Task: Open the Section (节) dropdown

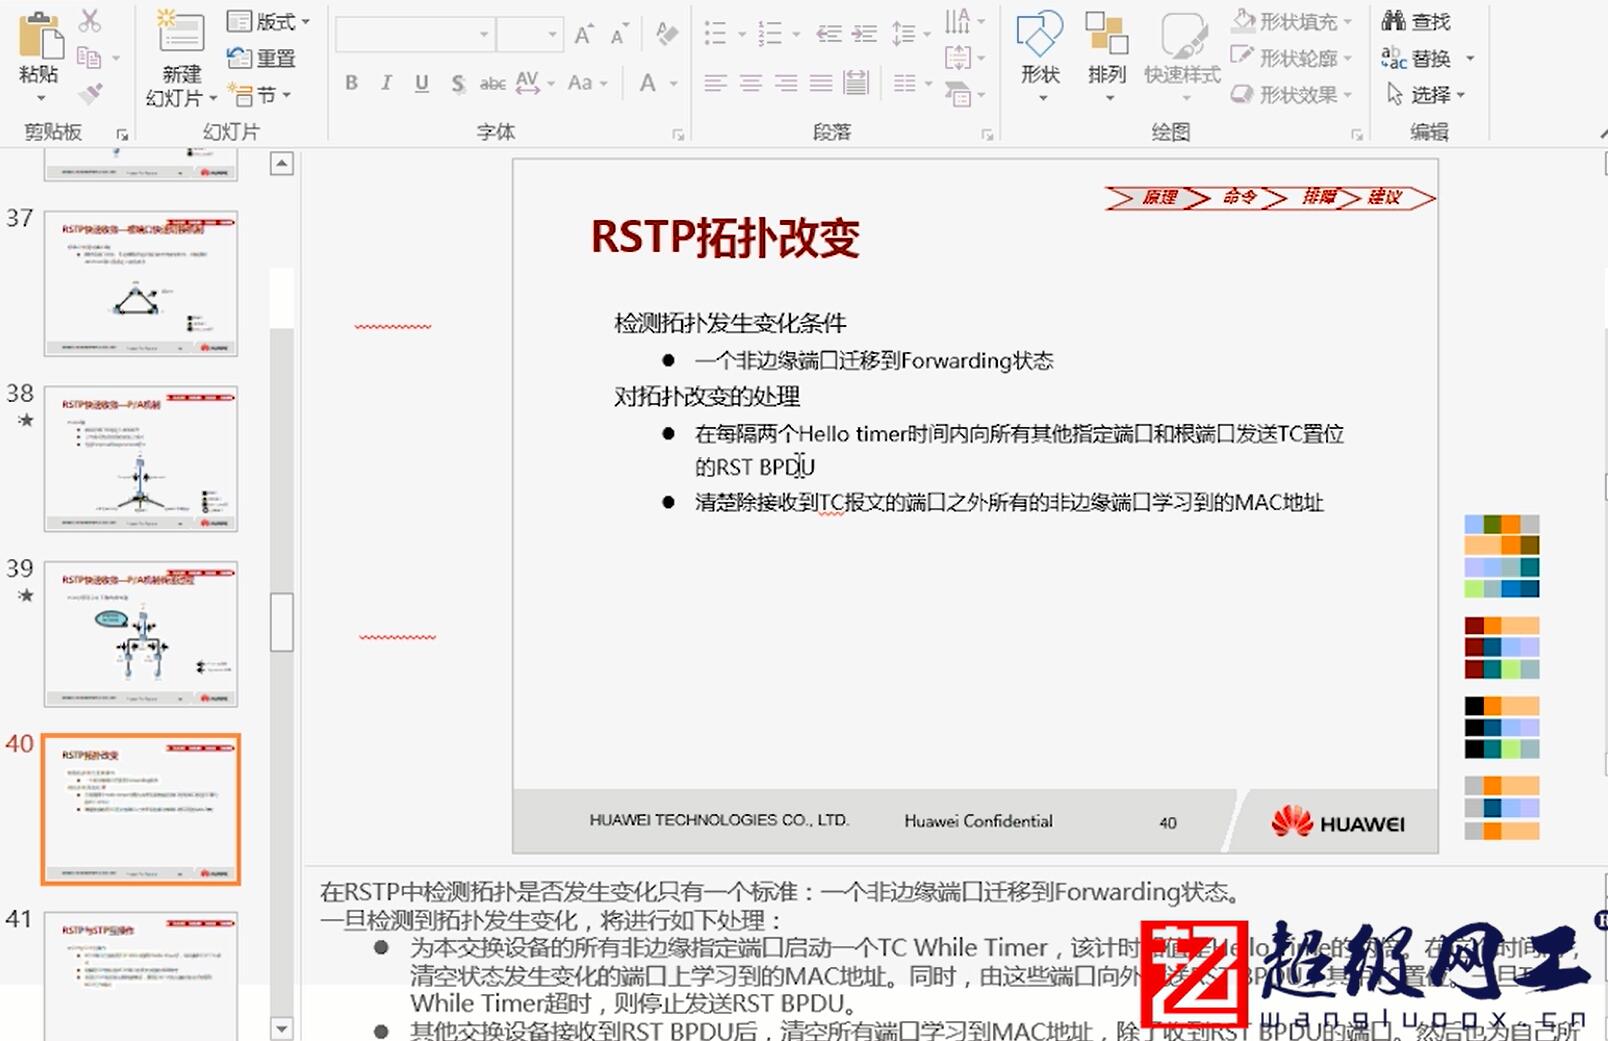Action: click(x=260, y=95)
